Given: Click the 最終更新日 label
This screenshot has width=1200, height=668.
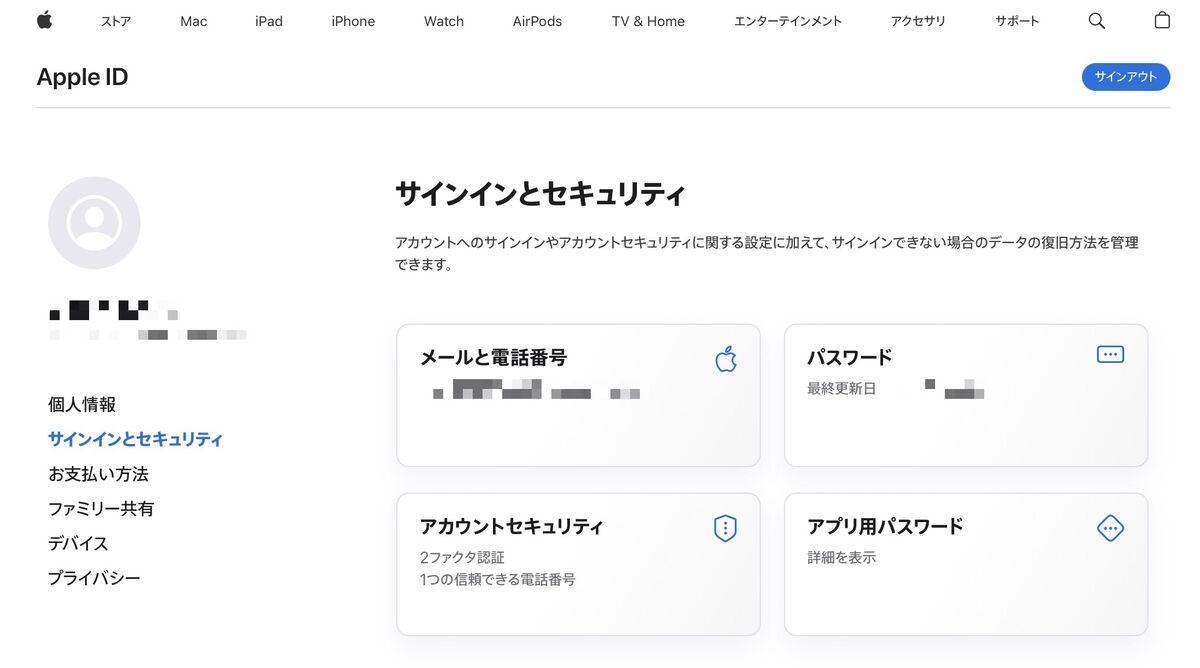Looking at the screenshot, I should [841, 388].
